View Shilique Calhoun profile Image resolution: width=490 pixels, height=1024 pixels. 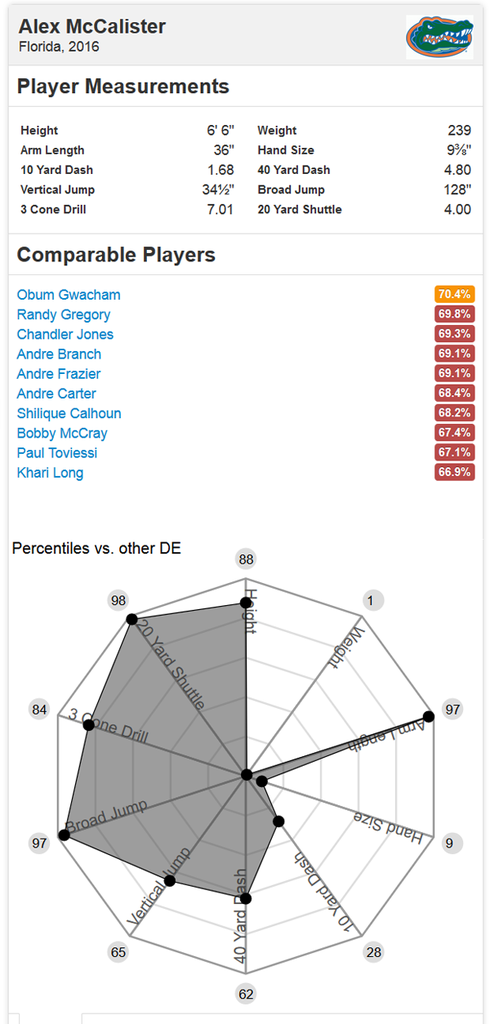coord(69,413)
